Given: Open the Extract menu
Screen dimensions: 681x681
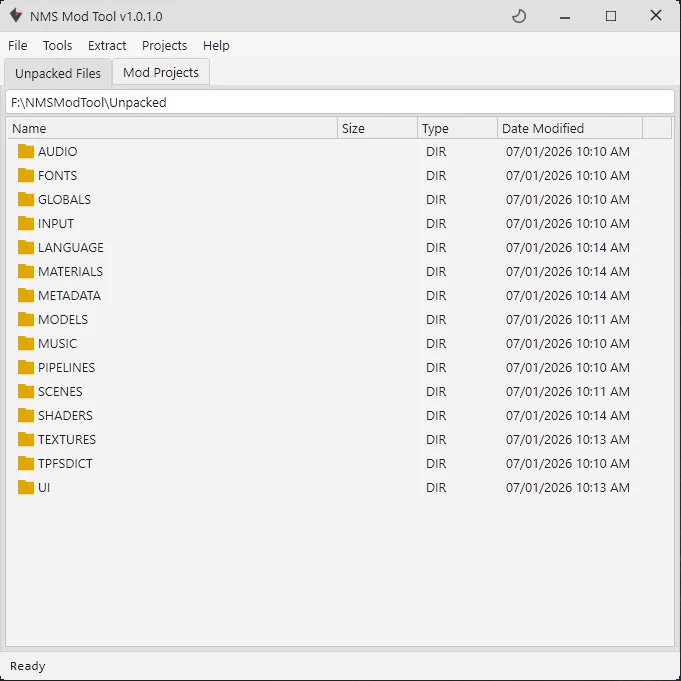Looking at the screenshot, I should (107, 45).
